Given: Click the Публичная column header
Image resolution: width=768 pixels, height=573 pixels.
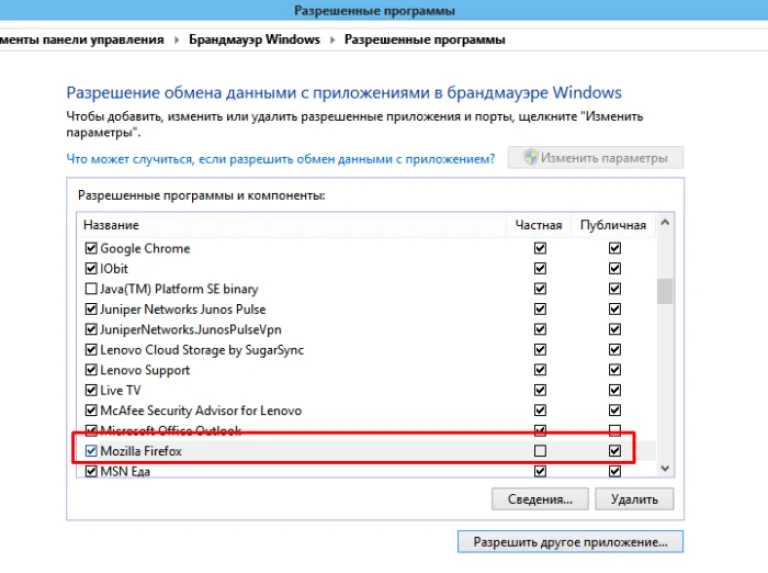Looking at the screenshot, I should (x=613, y=225).
